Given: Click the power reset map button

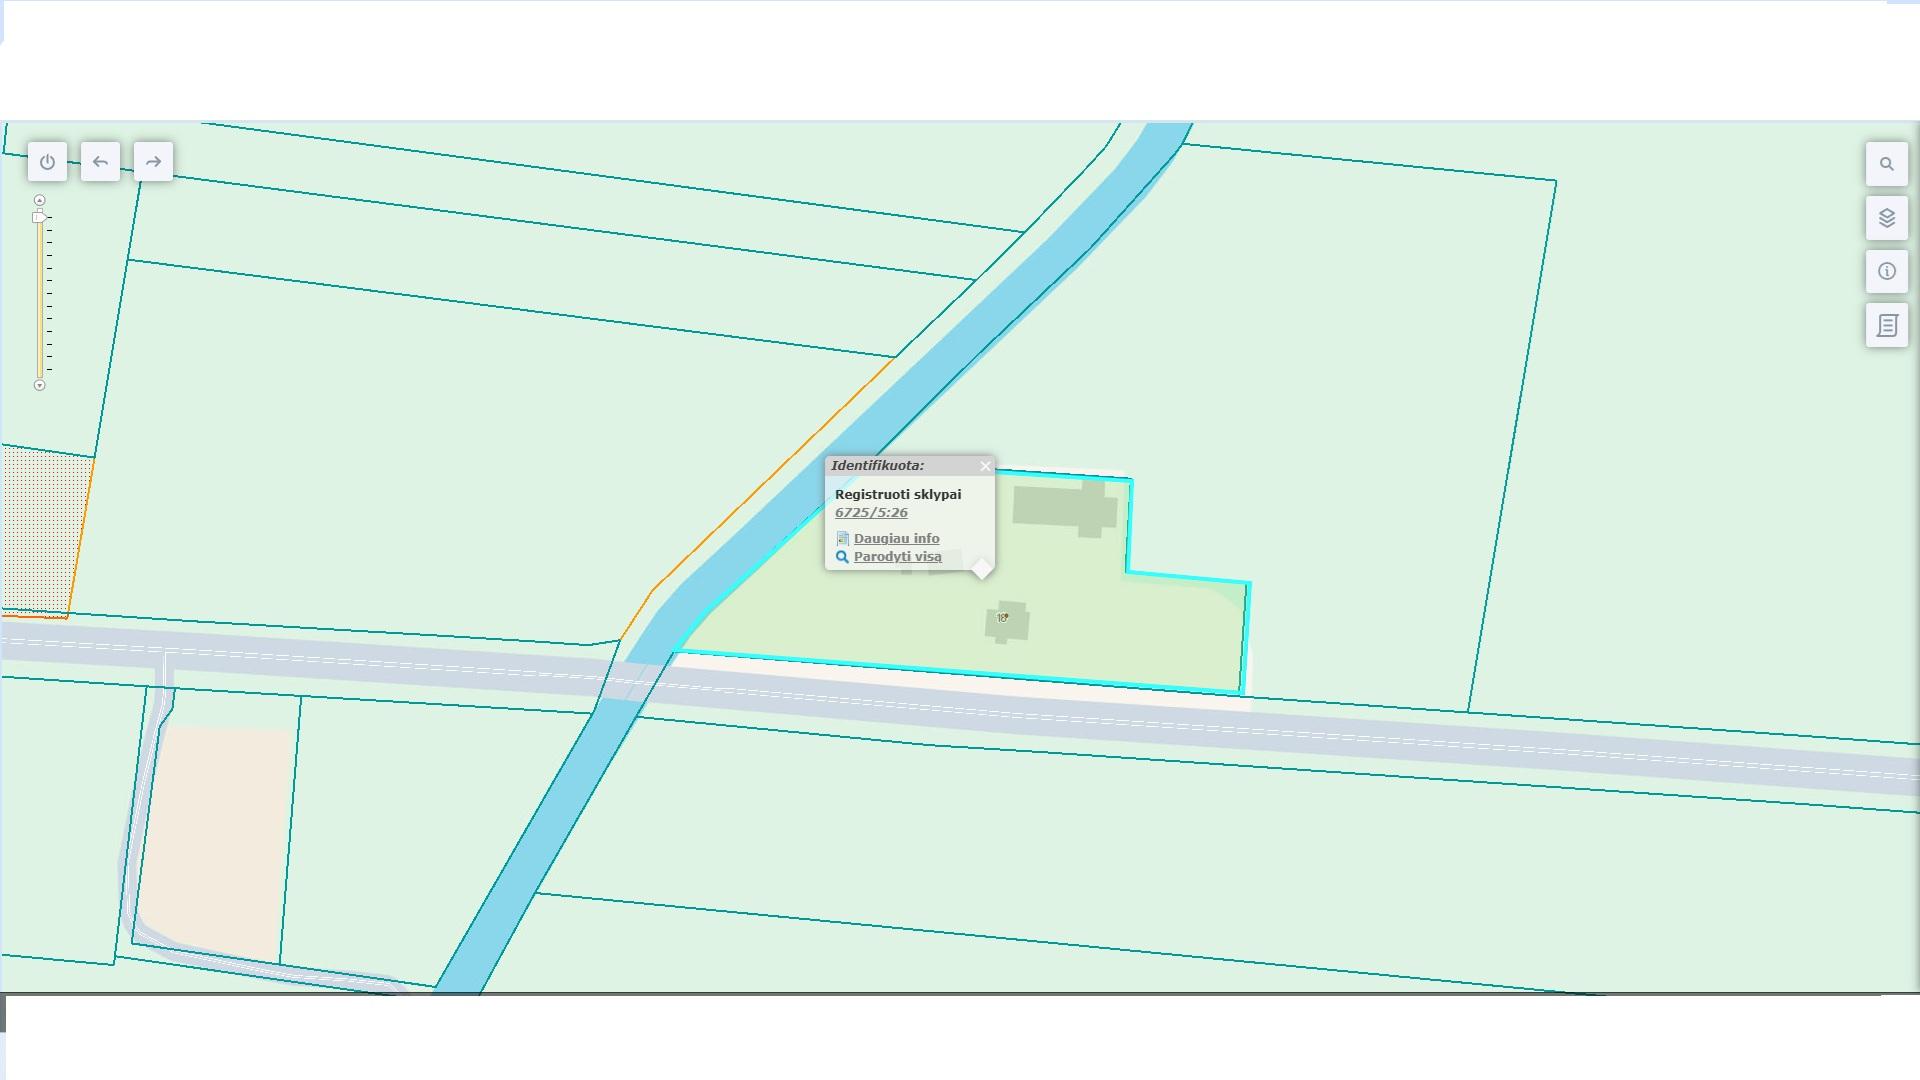Looking at the screenshot, I should pyautogui.click(x=48, y=162).
